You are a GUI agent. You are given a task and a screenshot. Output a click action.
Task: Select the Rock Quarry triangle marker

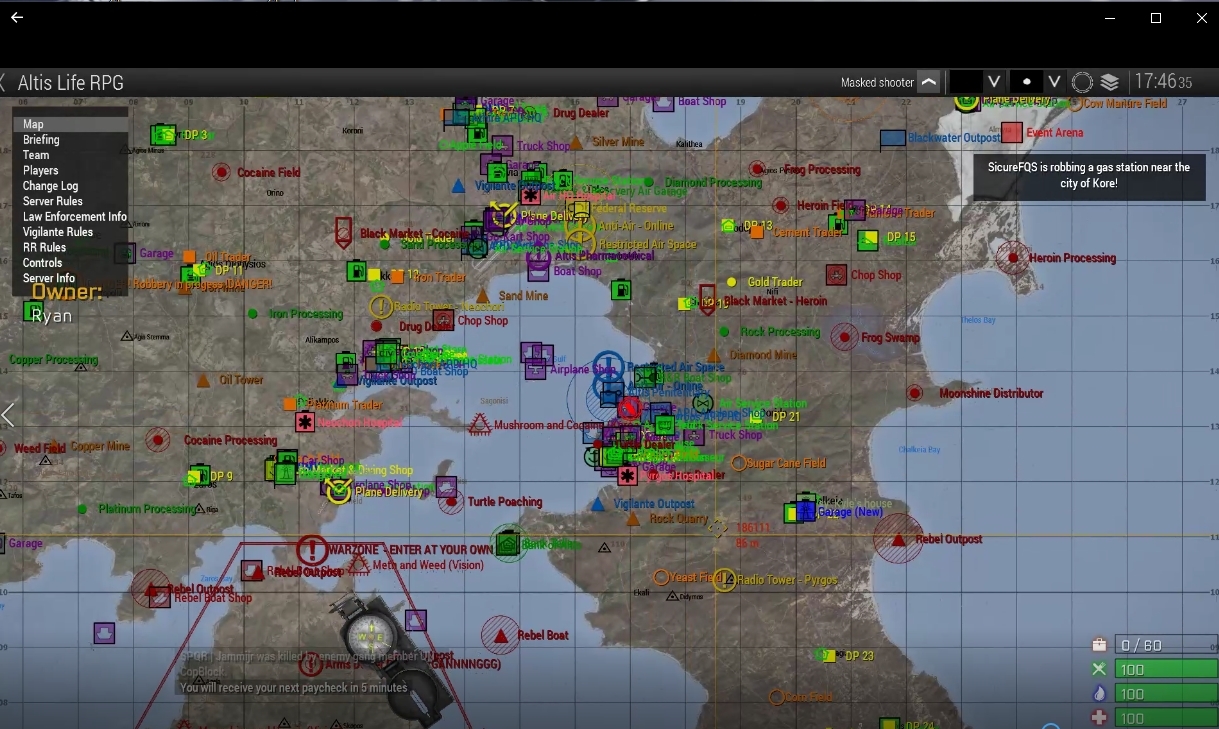click(x=632, y=519)
